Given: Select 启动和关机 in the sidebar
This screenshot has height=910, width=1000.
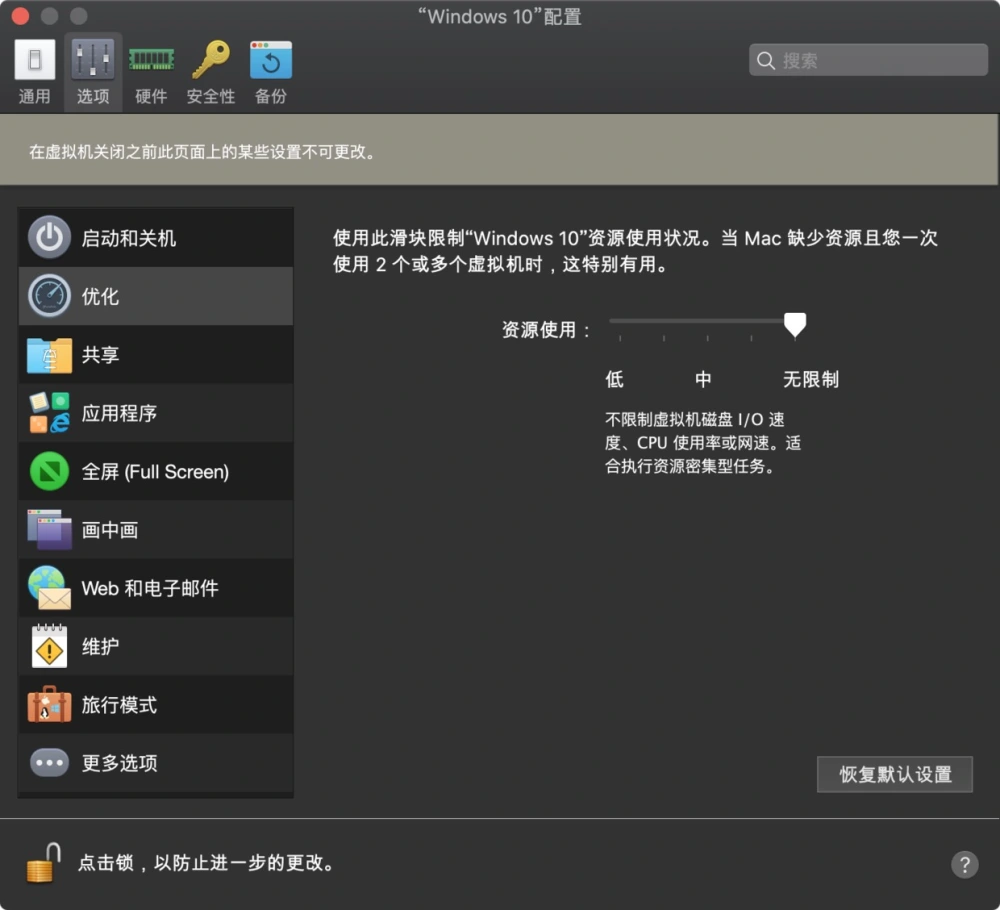Looking at the screenshot, I should pos(156,238).
